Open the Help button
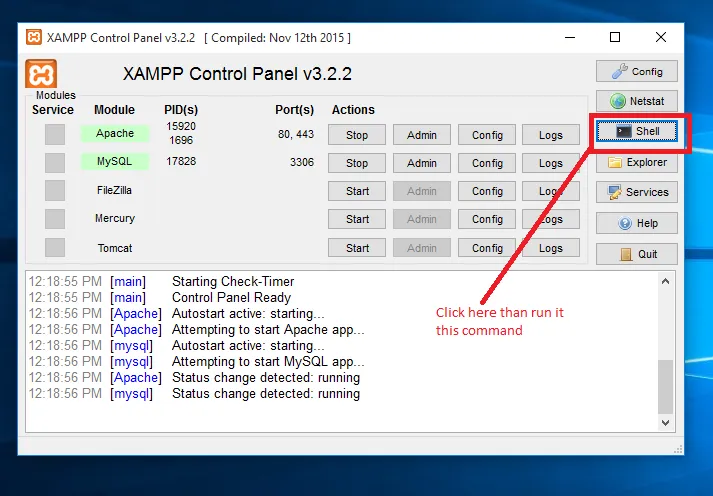 (637, 223)
